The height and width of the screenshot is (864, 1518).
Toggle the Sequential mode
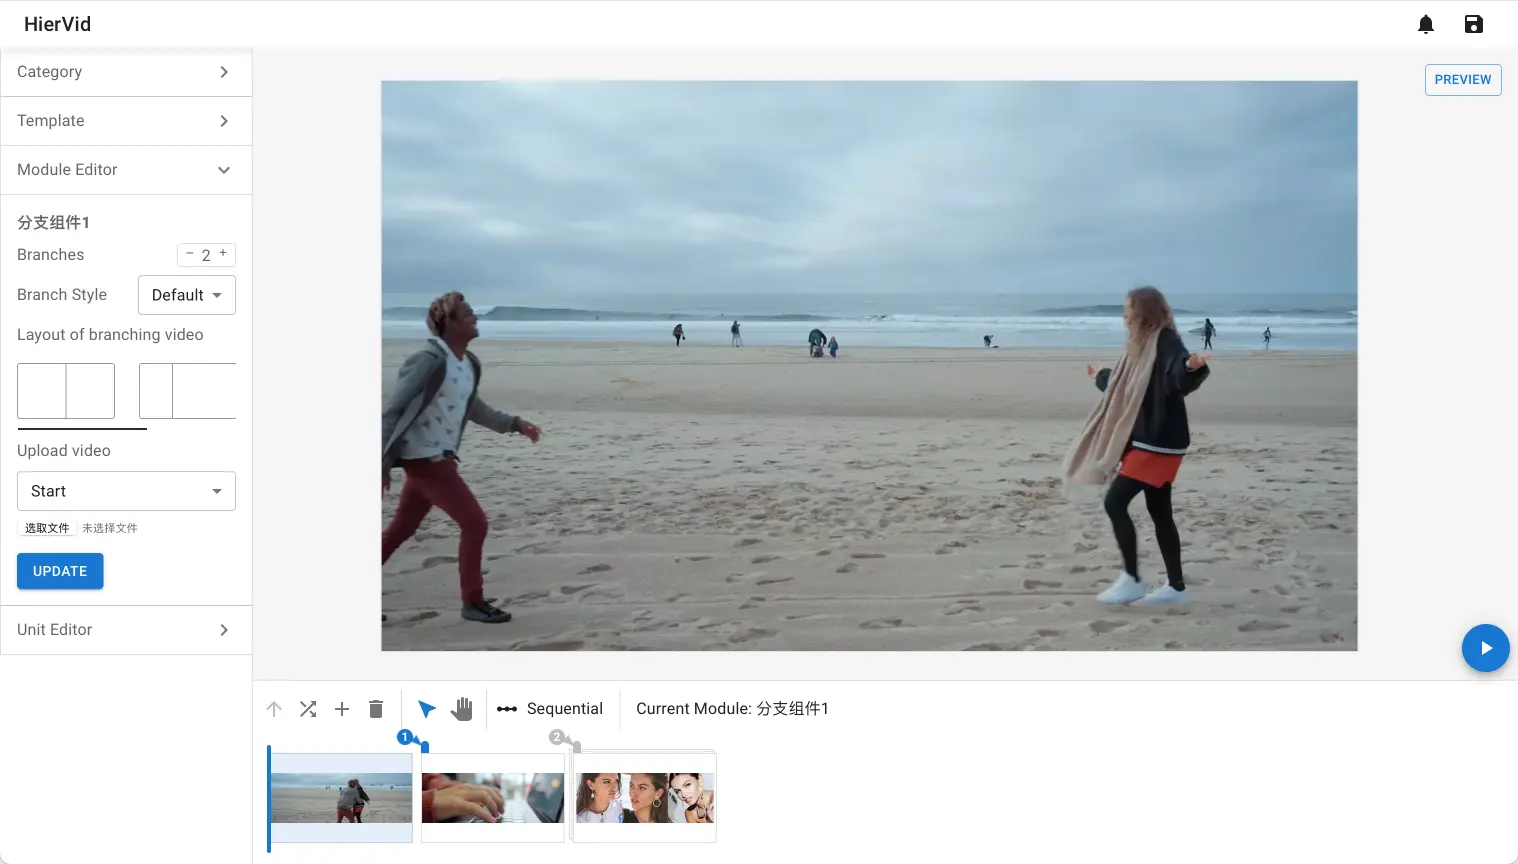550,709
